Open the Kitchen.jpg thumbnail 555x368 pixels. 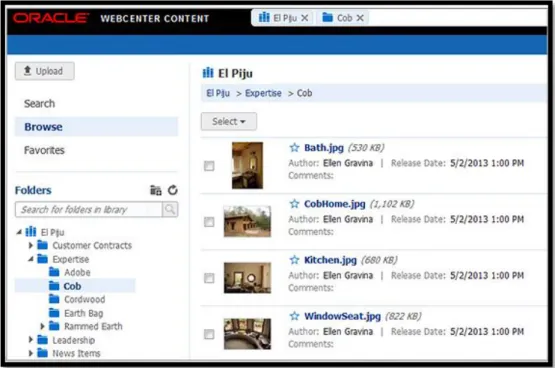tap(247, 278)
